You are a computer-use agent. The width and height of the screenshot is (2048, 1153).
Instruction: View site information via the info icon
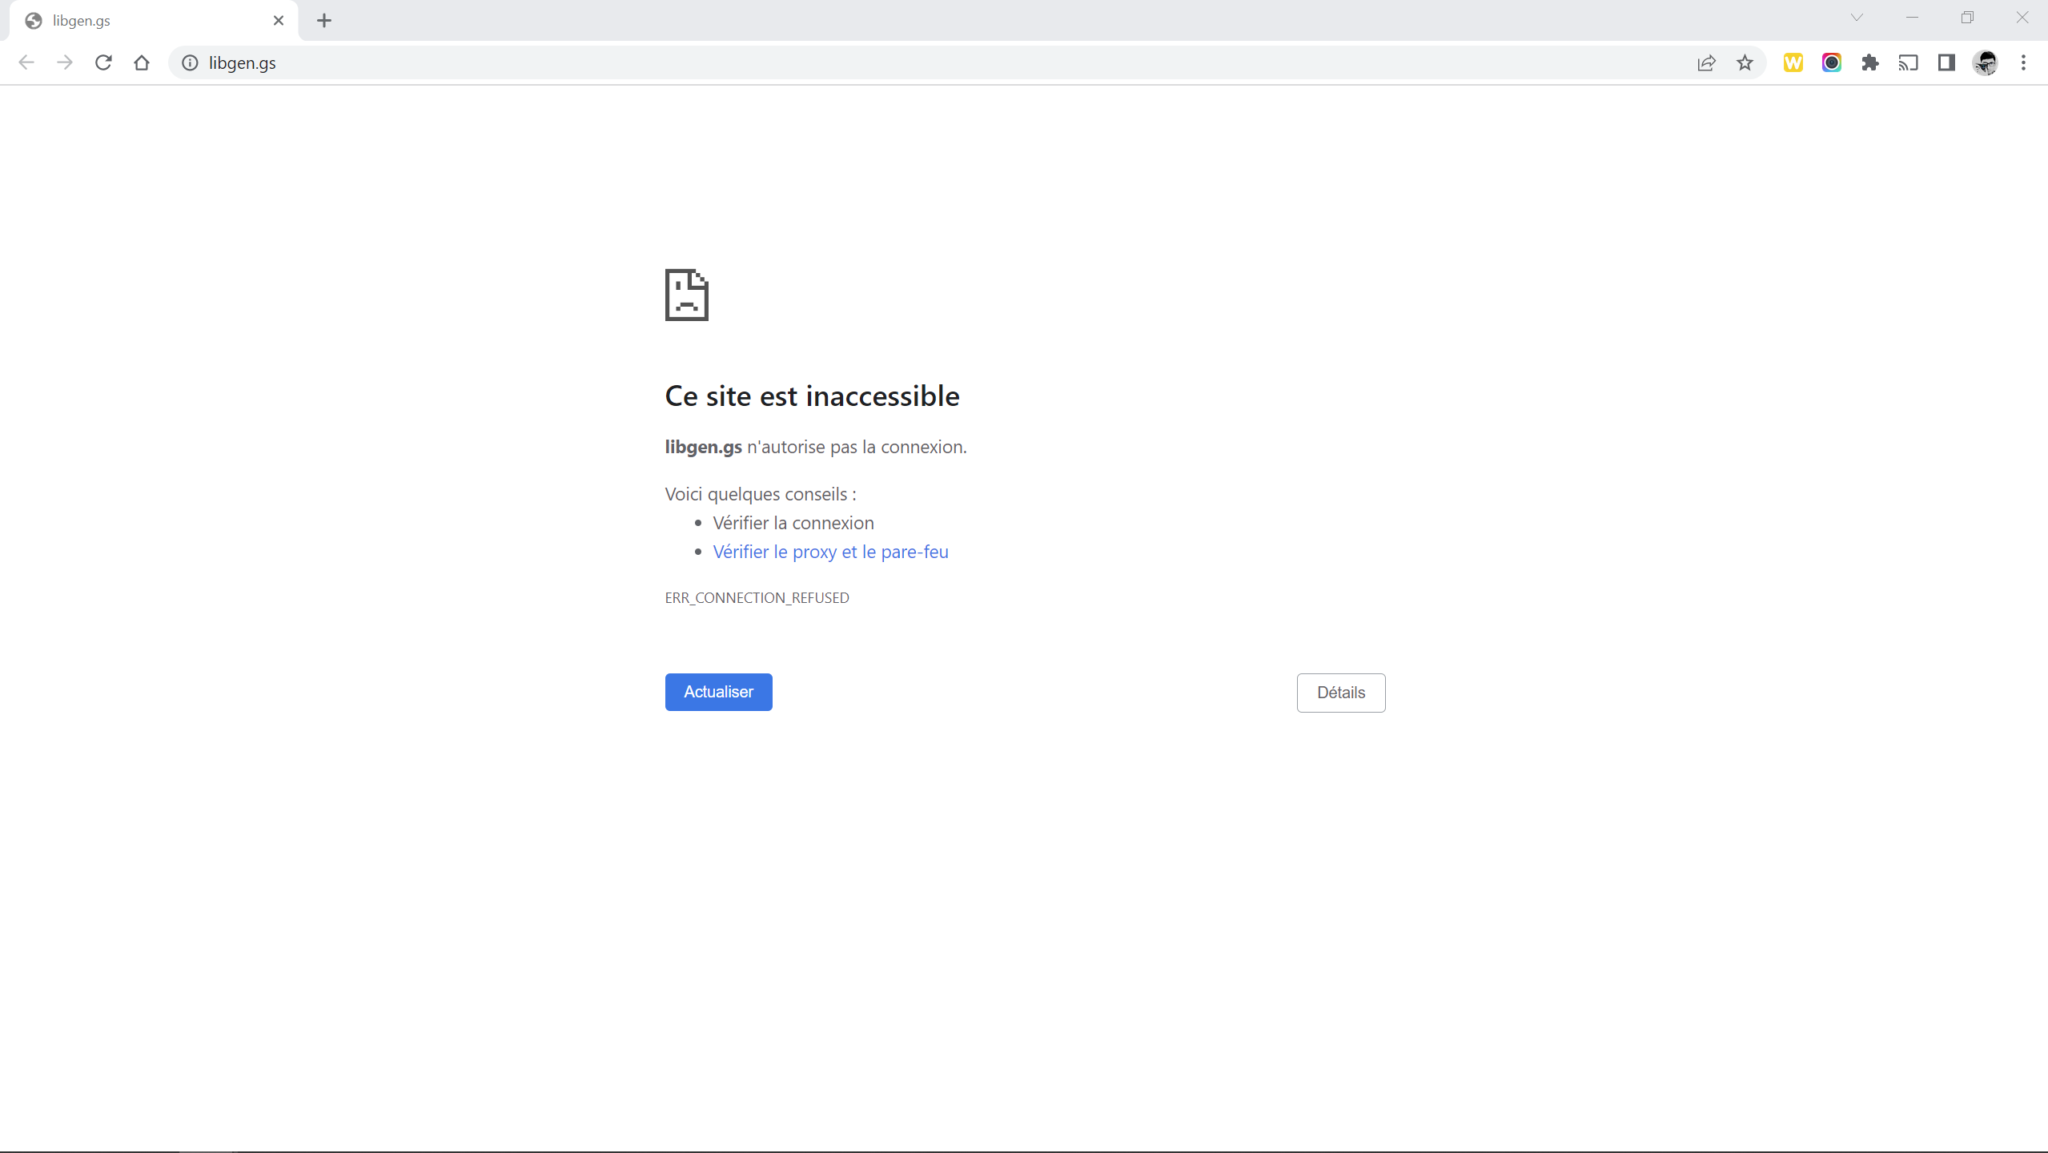190,62
